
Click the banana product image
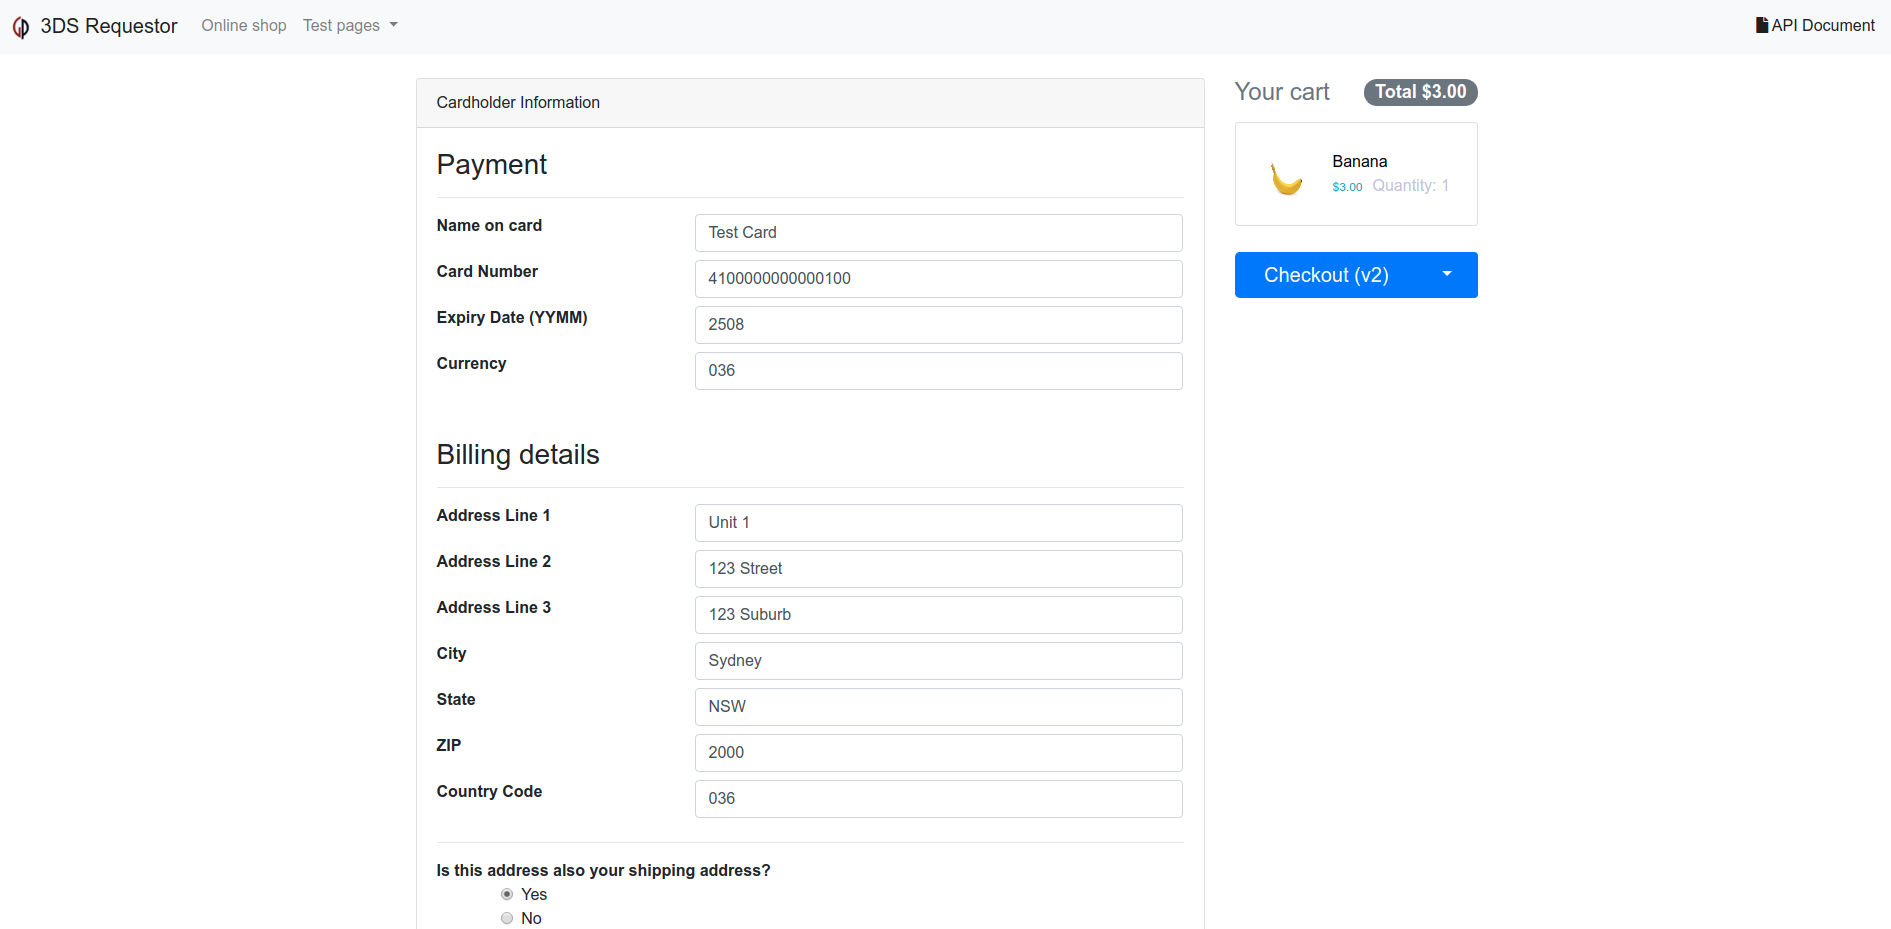tap(1286, 178)
